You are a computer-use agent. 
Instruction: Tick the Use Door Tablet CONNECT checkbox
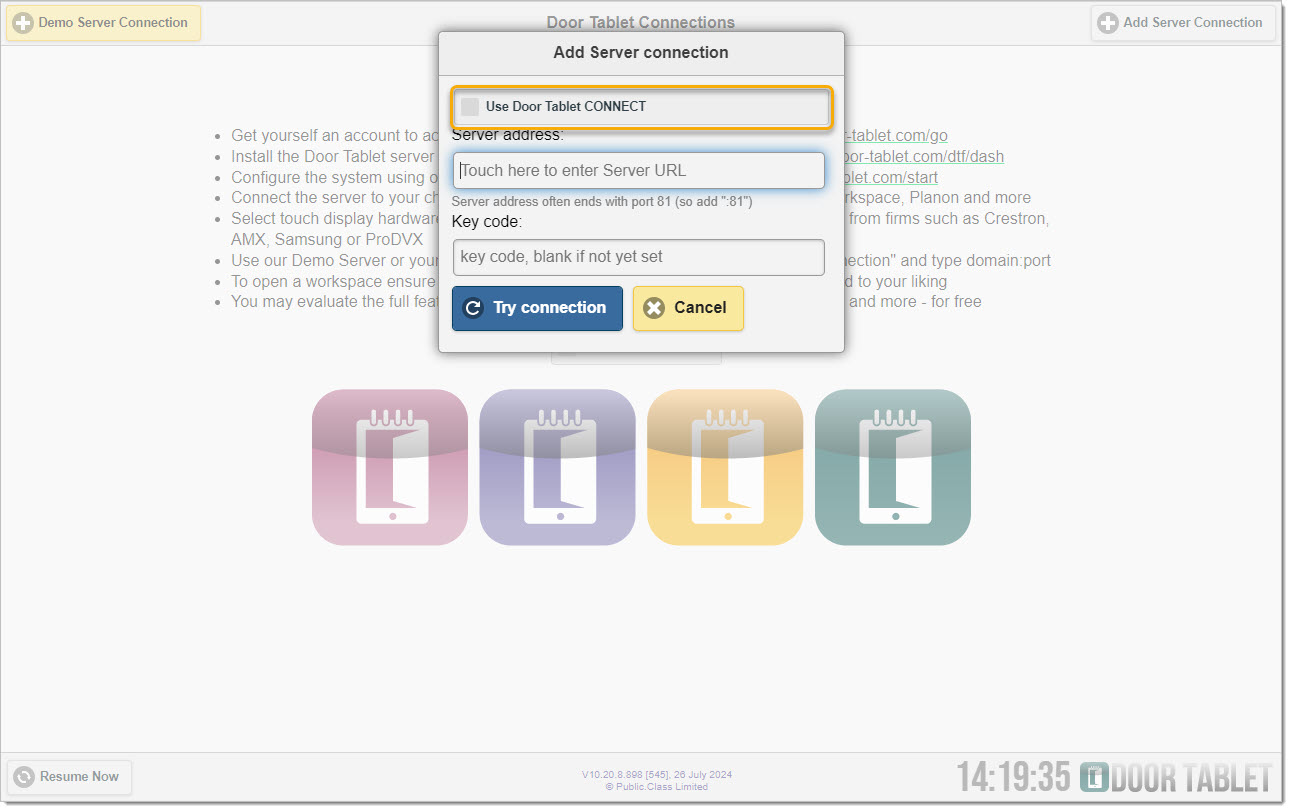tap(470, 107)
